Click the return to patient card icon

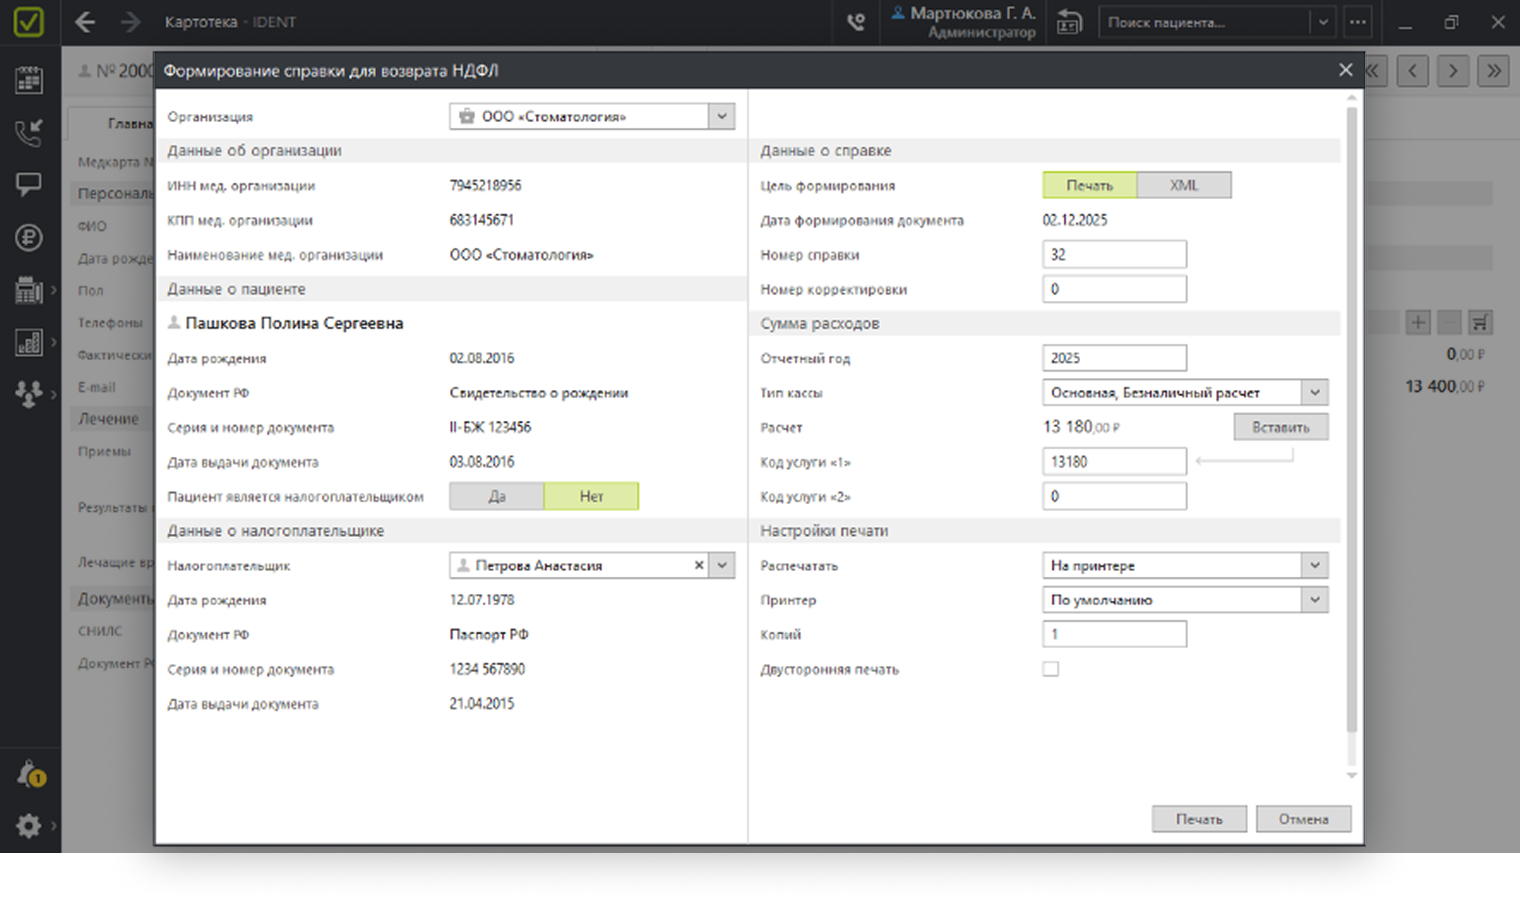[x=1069, y=22]
